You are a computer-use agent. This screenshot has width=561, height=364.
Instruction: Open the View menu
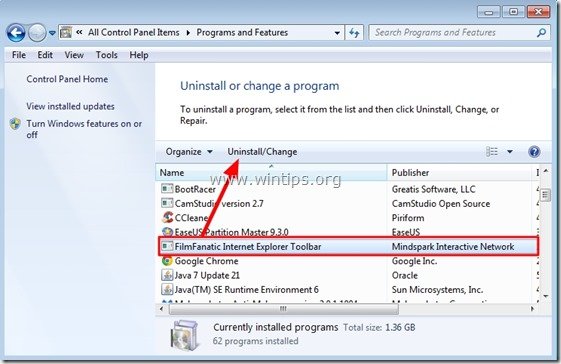74,55
